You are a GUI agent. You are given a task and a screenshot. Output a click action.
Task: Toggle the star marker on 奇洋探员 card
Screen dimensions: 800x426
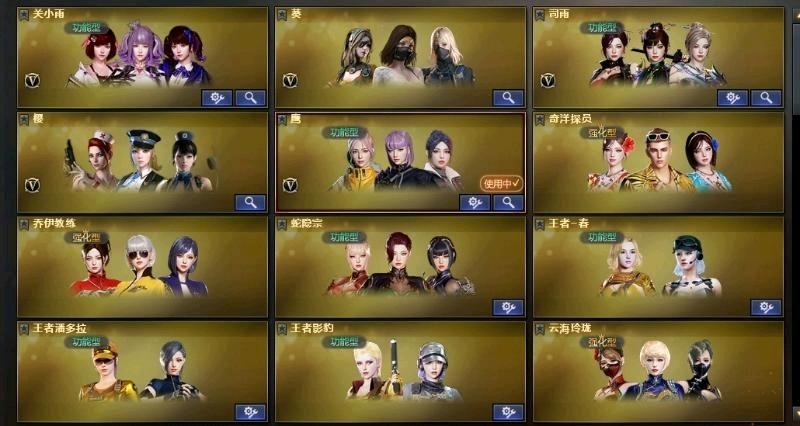pos(539,119)
